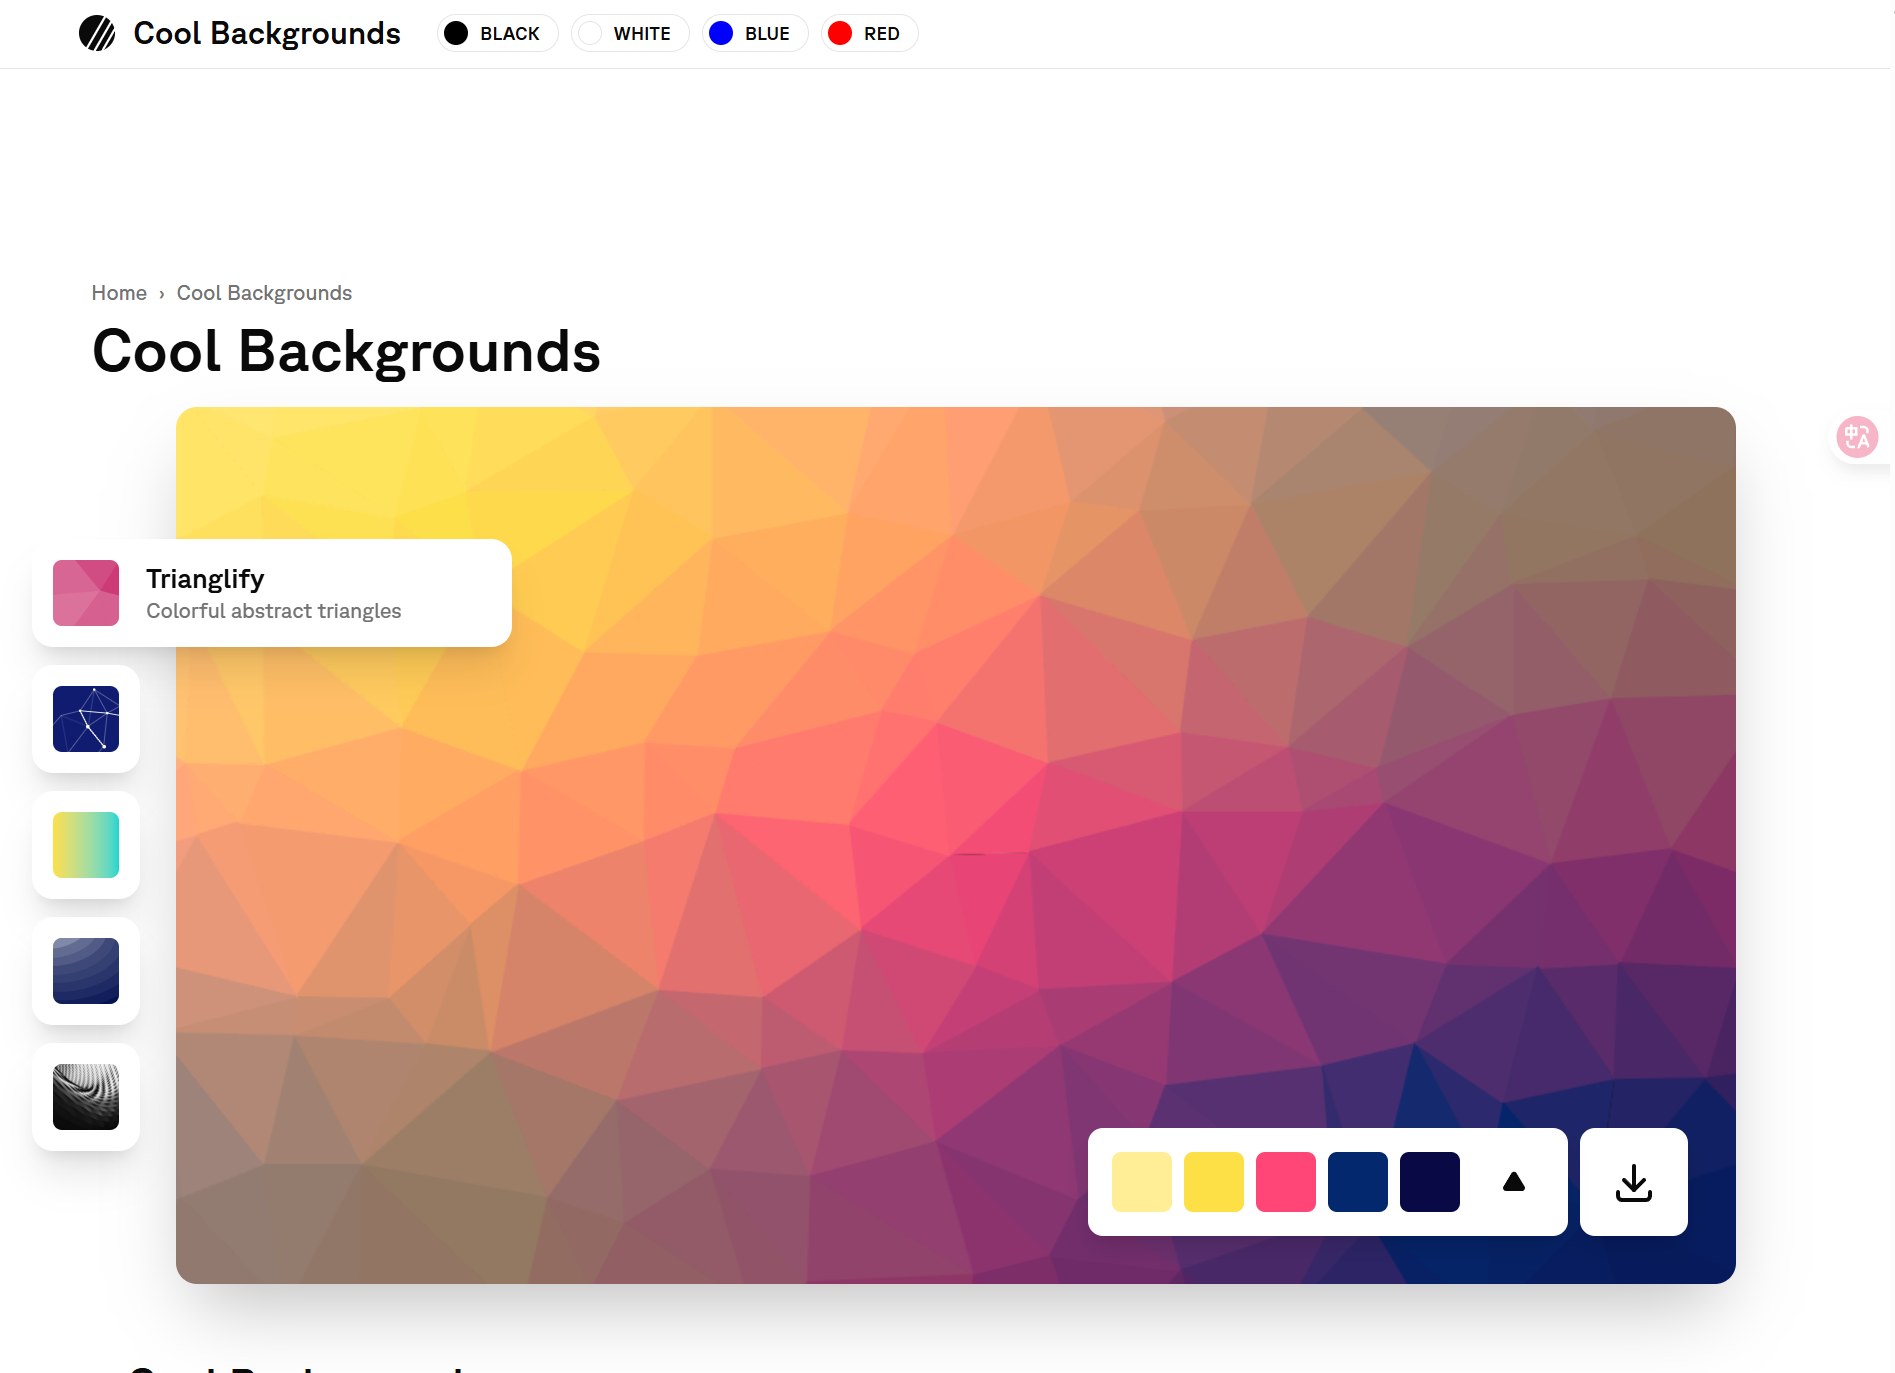Open the Gradient background generator
The height and width of the screenshot is (1373, 1895).
coord(86,845)
